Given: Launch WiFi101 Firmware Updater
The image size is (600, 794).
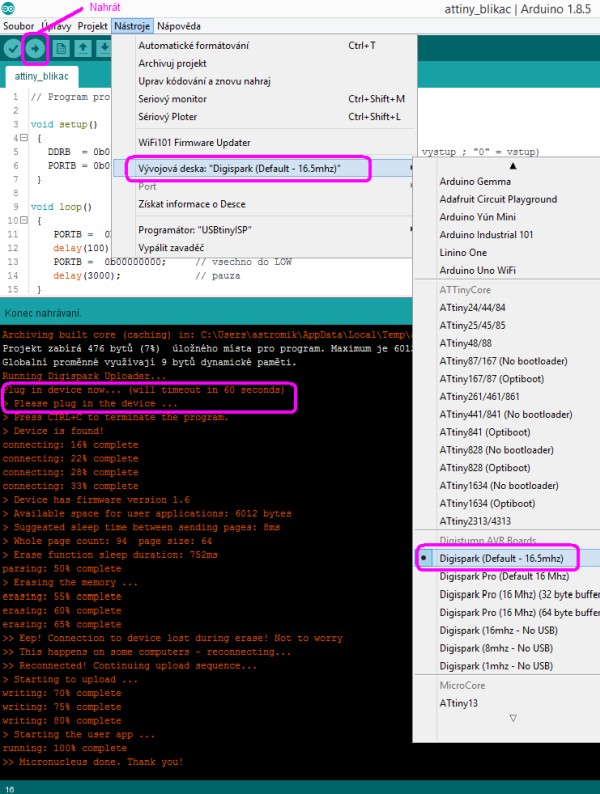Looking at the screenshot, I should point(263,142).
